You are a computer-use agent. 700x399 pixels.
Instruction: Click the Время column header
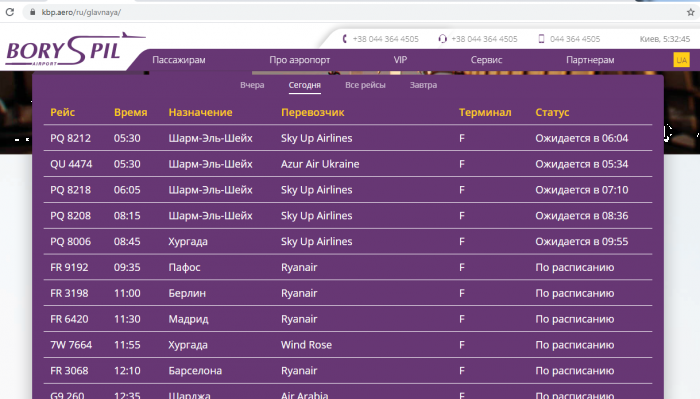(130, 112)
